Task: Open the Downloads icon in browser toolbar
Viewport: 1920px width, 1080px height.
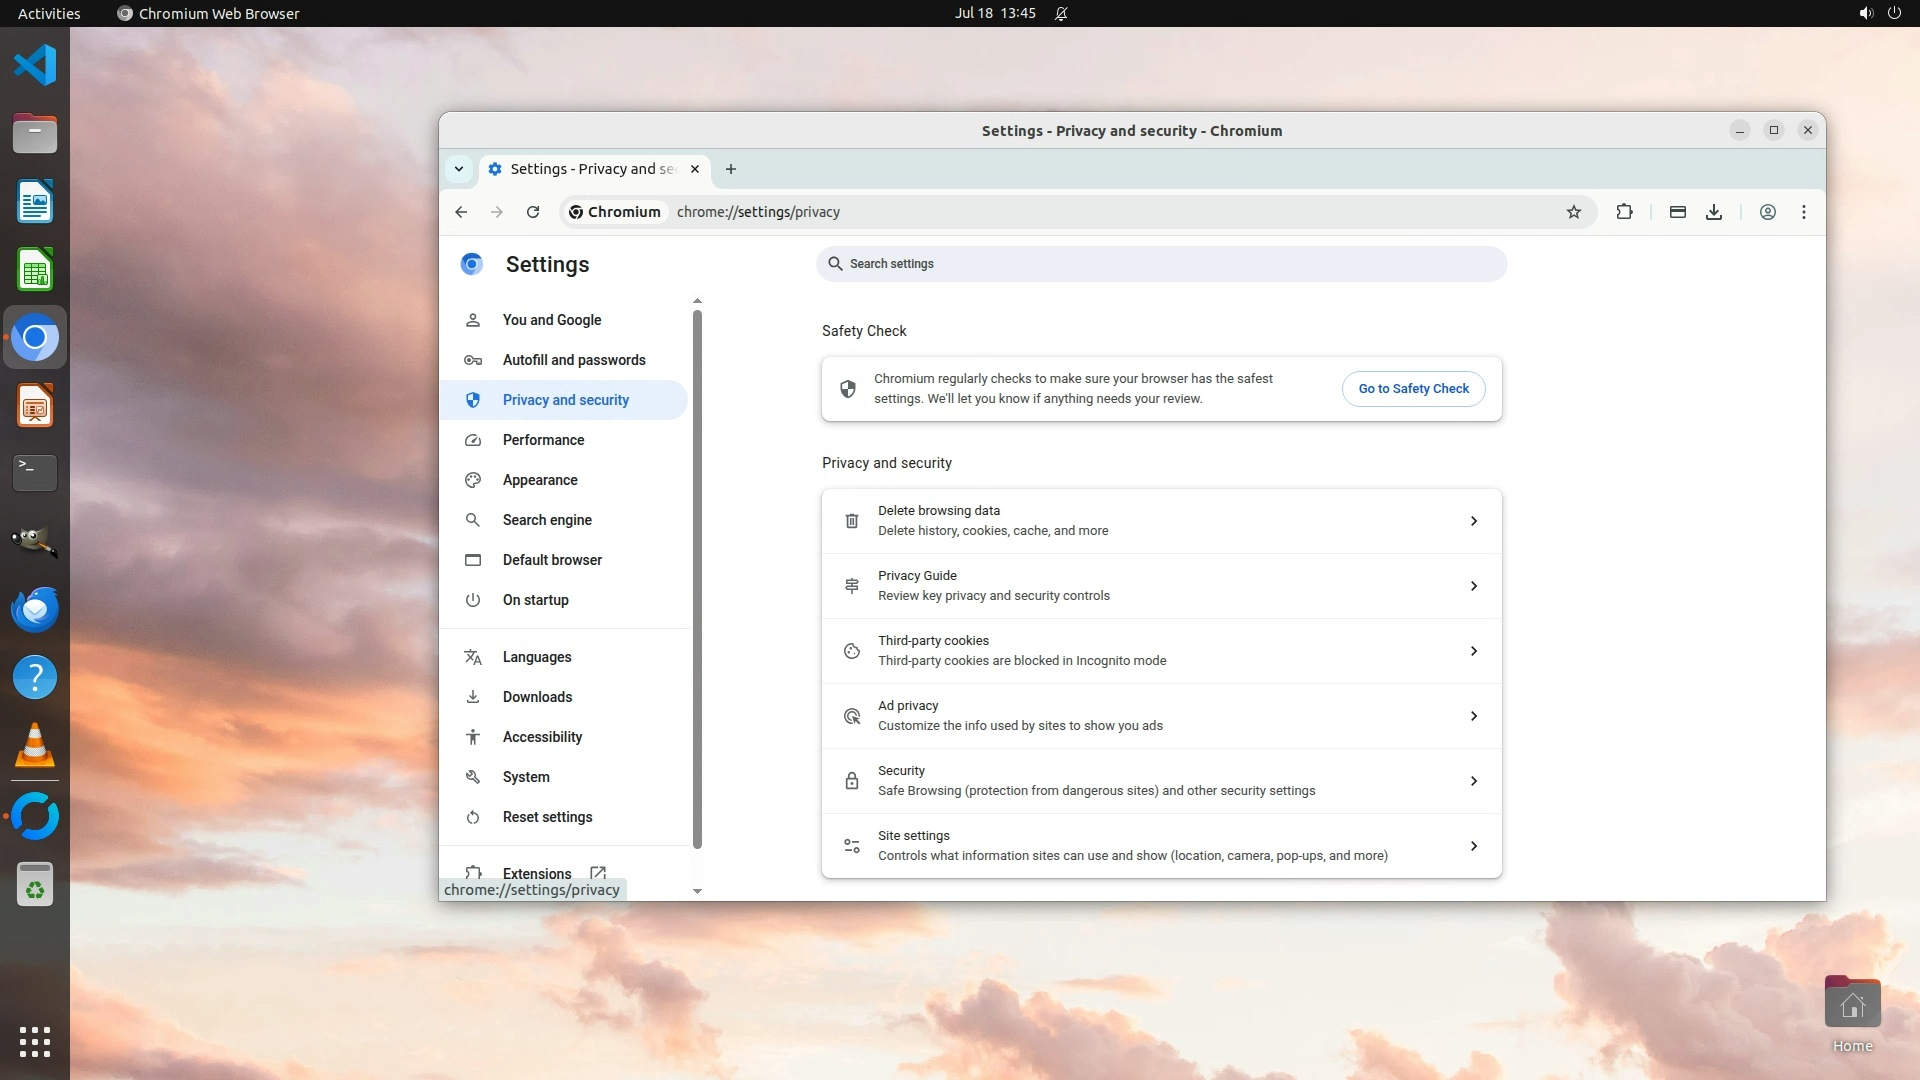Action: (1714, 212)
